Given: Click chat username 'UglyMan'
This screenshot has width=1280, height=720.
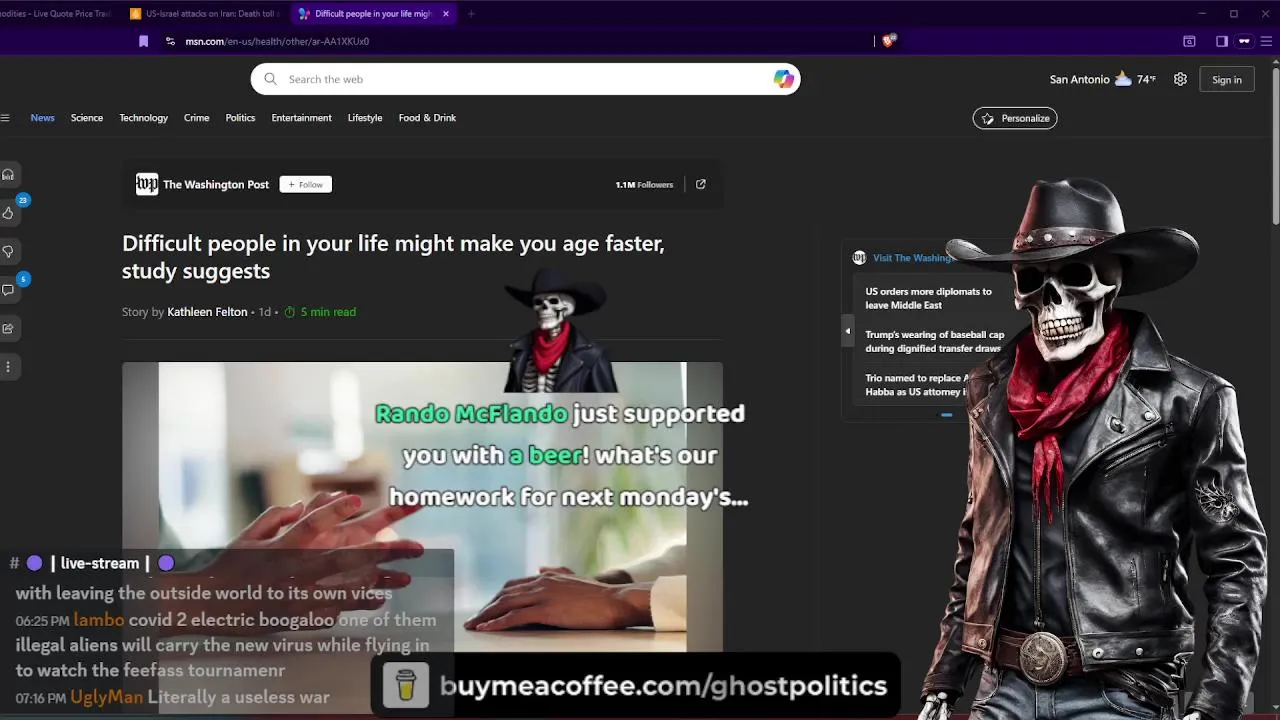Looking at the screenshot, I should point(107,697).
